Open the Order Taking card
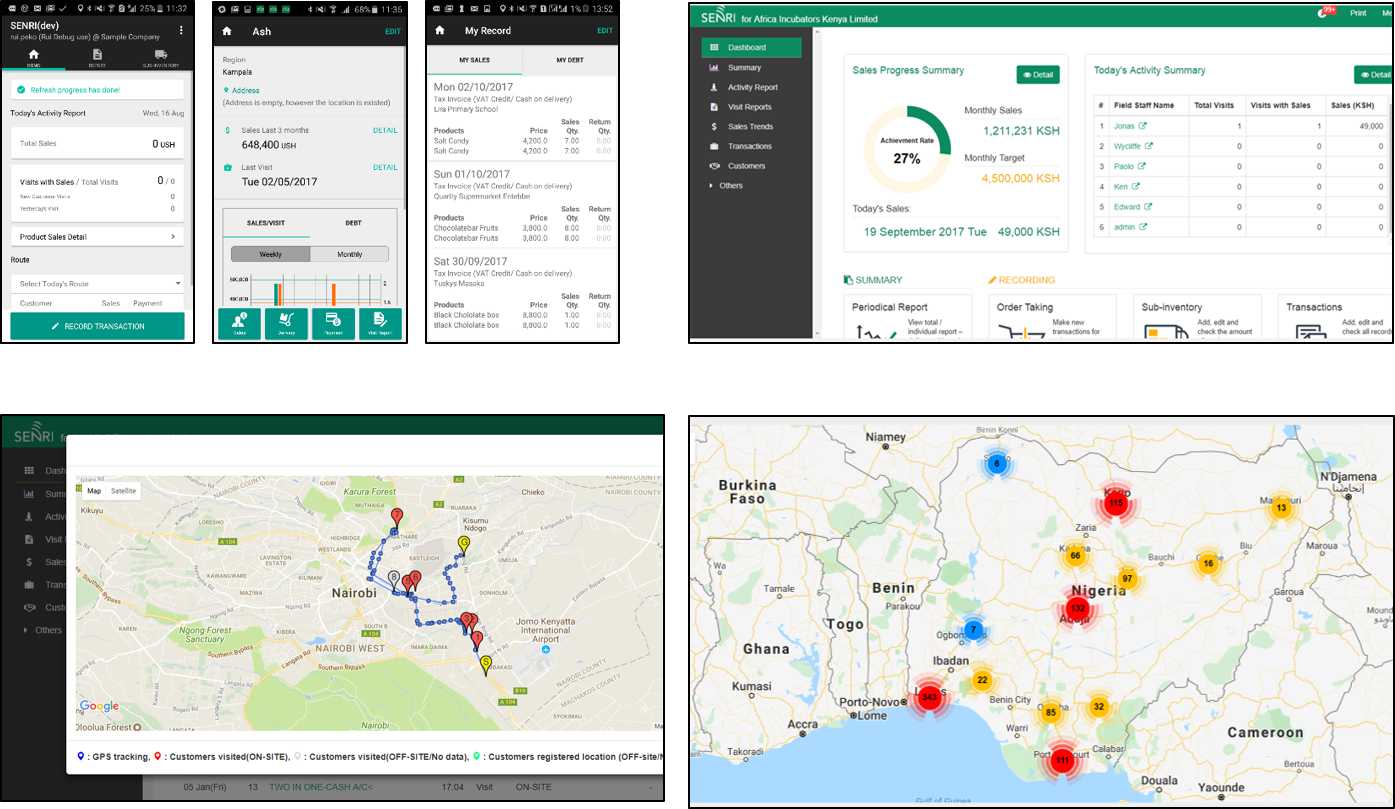Viewport: 1395px width, 809px height. [x=1052, y=317]
